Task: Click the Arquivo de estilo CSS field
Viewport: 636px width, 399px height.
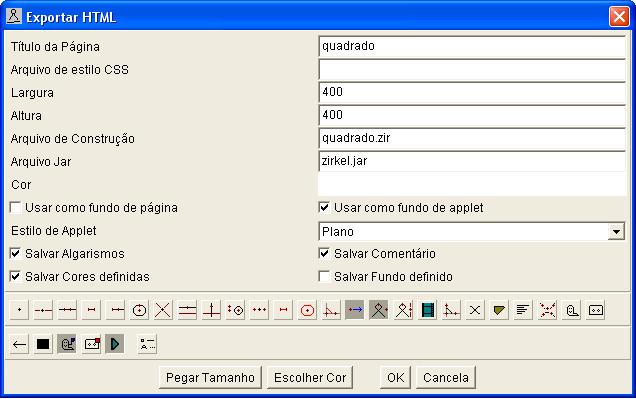Action: [472, 70]
